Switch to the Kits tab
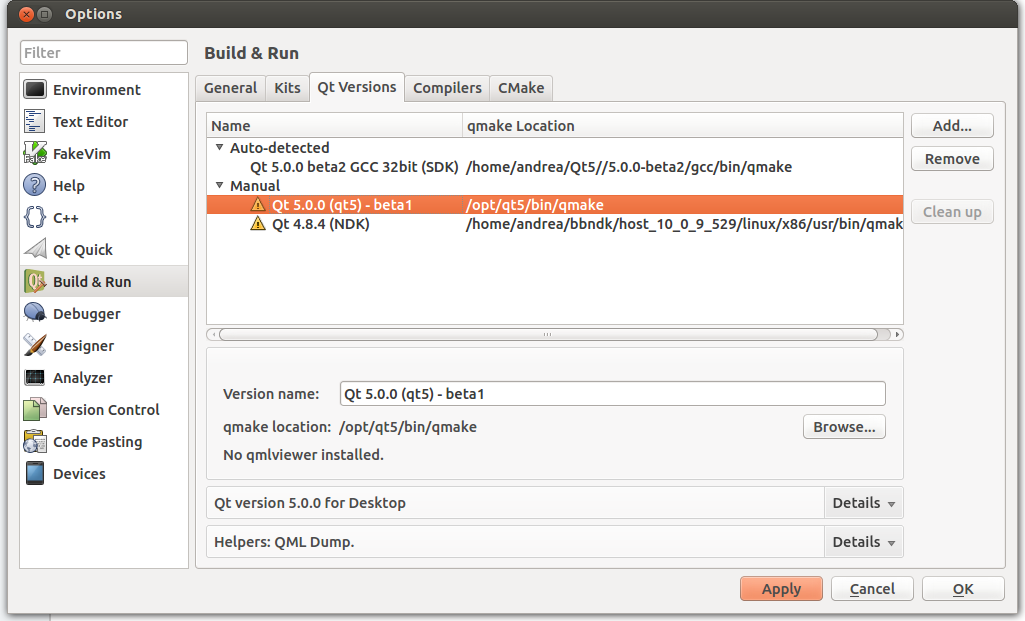The height and width of the screenshot is (621, 1025). click(287, 88)
